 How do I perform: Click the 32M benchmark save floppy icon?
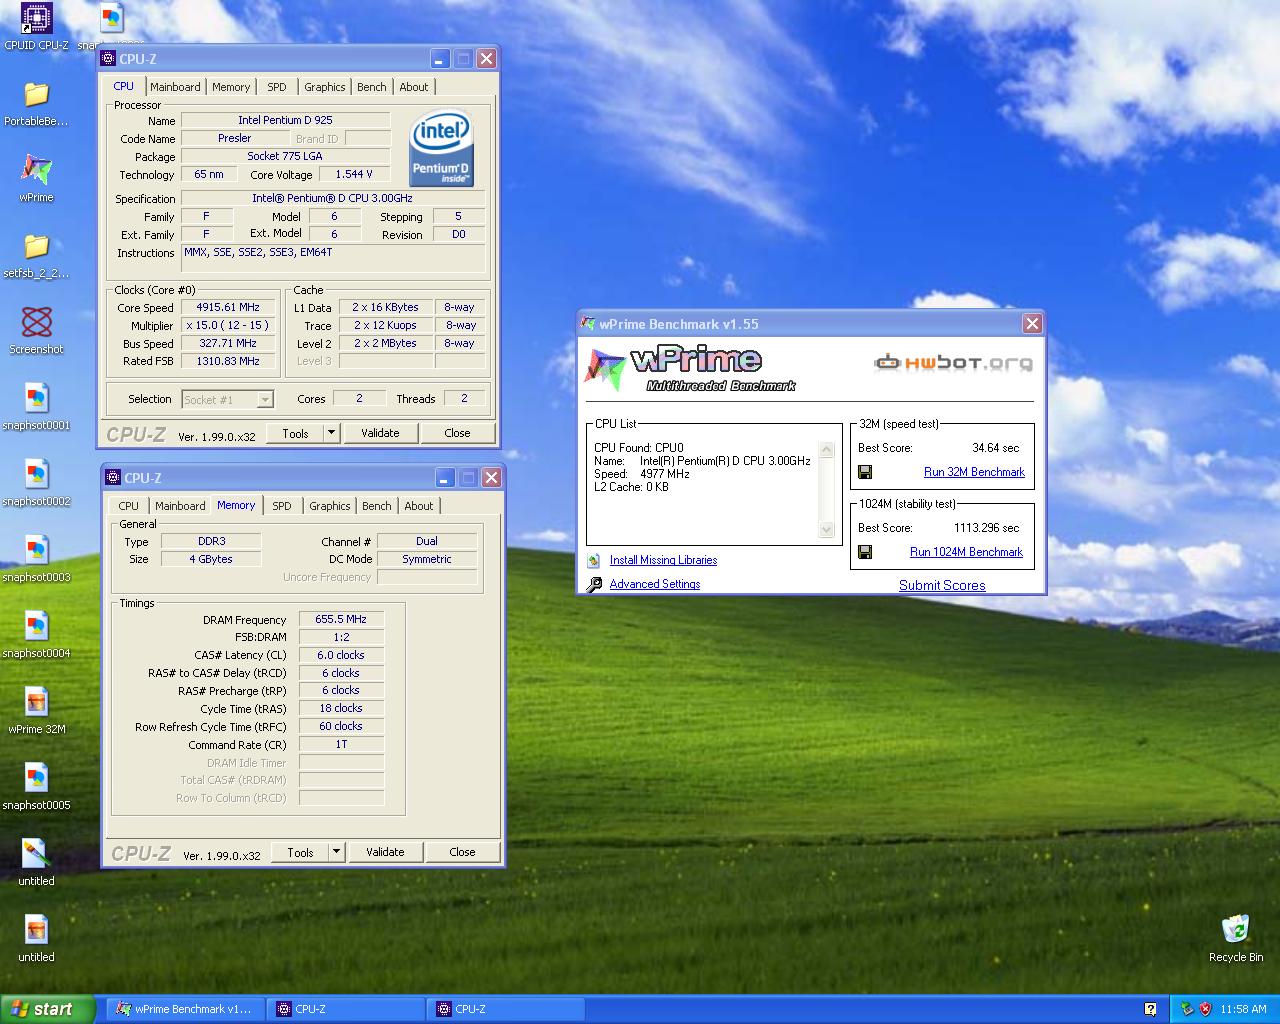pyautogui.click(x=865, y=472)
